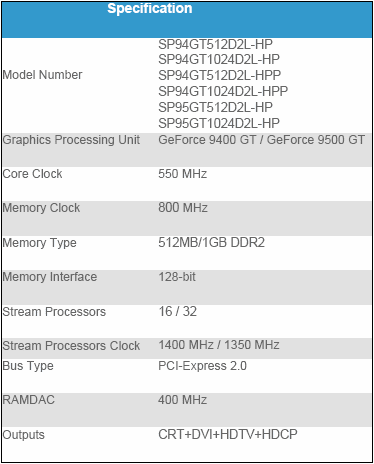Click the 512MB/1GB DDR2 value
This screenshot has width=374, height=464.
212,243
